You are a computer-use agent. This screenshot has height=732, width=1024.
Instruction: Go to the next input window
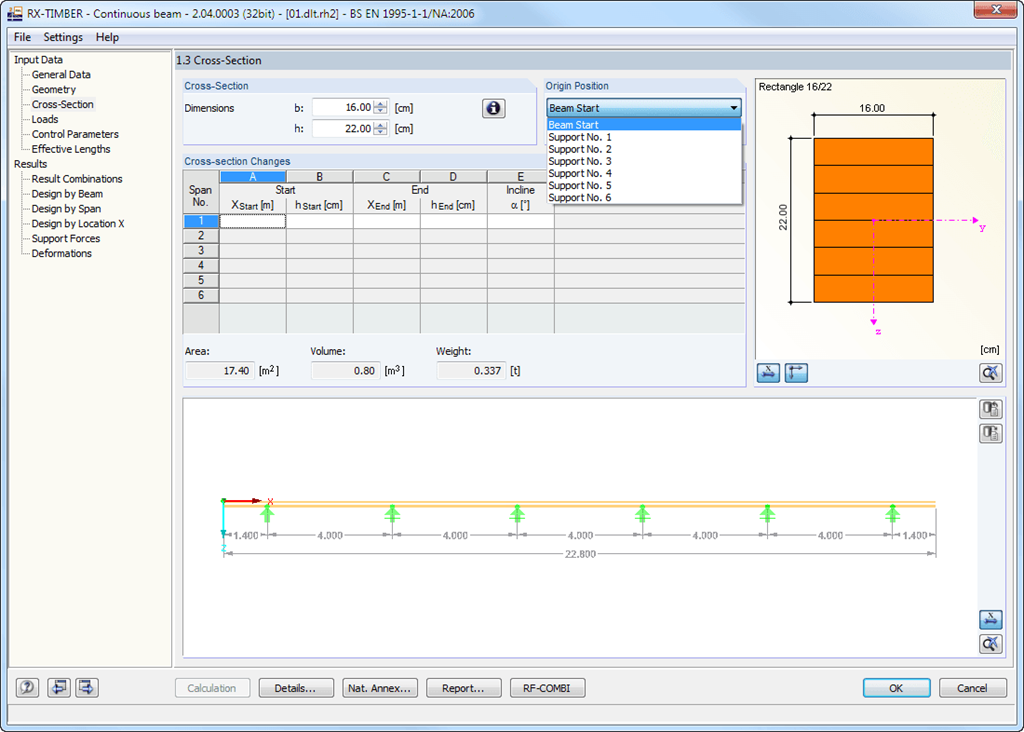87,688
